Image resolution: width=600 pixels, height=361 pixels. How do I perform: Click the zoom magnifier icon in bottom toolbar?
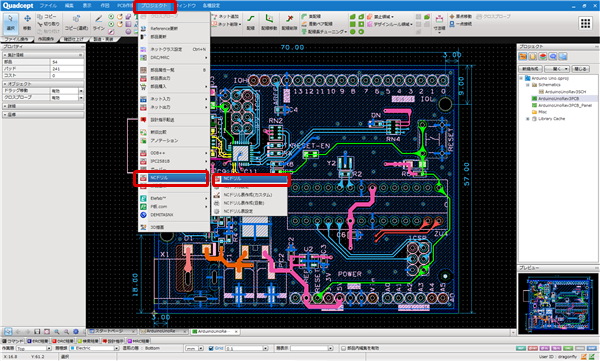[57, 332]
